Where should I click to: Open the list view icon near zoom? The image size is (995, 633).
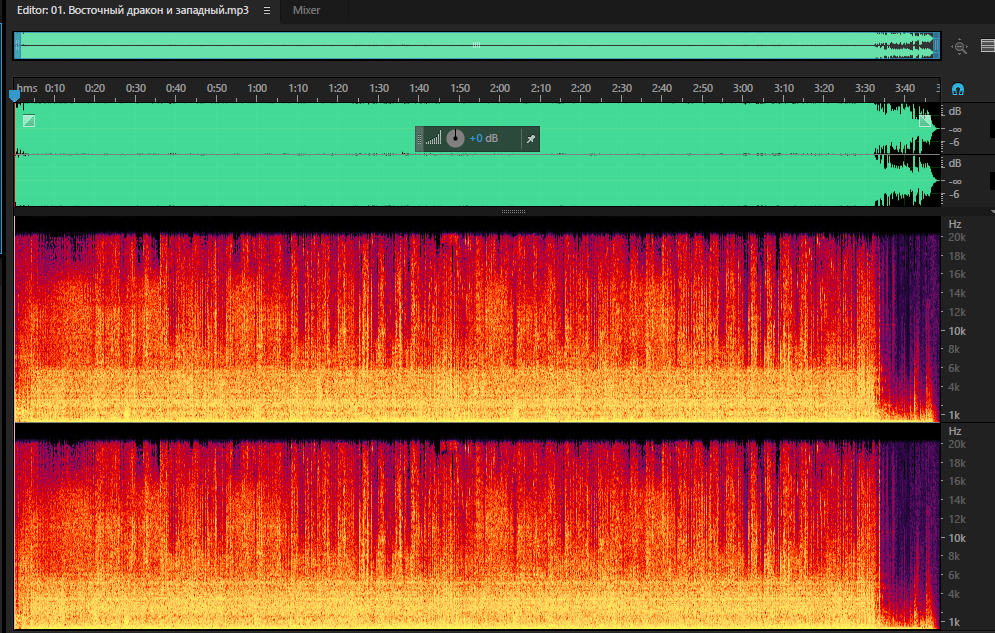[x=987, y=46]
